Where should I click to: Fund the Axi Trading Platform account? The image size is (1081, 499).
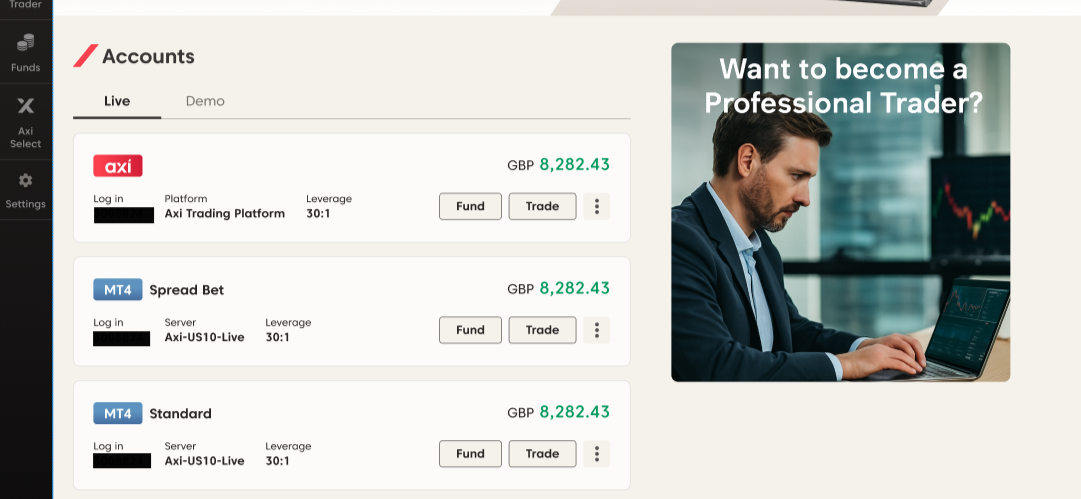(470, 206)
